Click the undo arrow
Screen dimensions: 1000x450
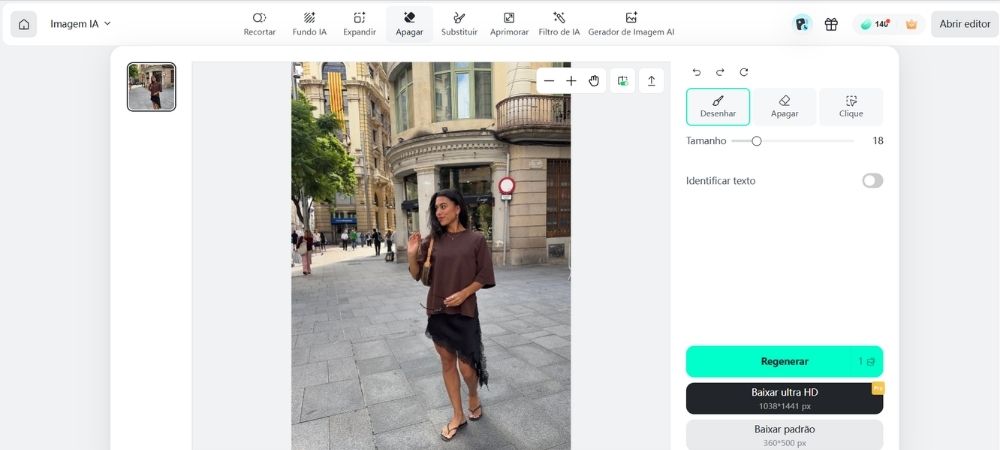click(x=696, y=72)
